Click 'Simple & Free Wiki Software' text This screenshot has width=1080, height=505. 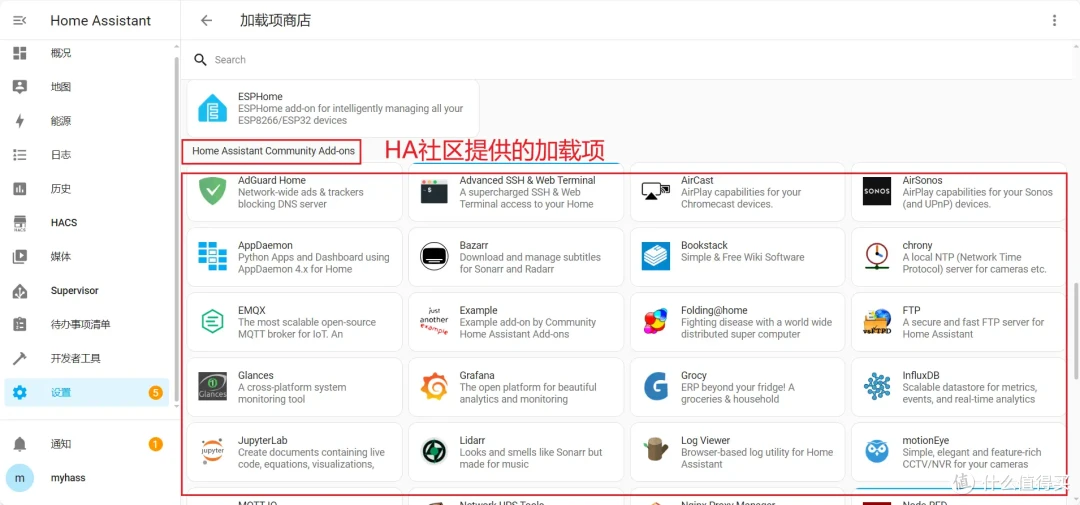coord(742,257)
